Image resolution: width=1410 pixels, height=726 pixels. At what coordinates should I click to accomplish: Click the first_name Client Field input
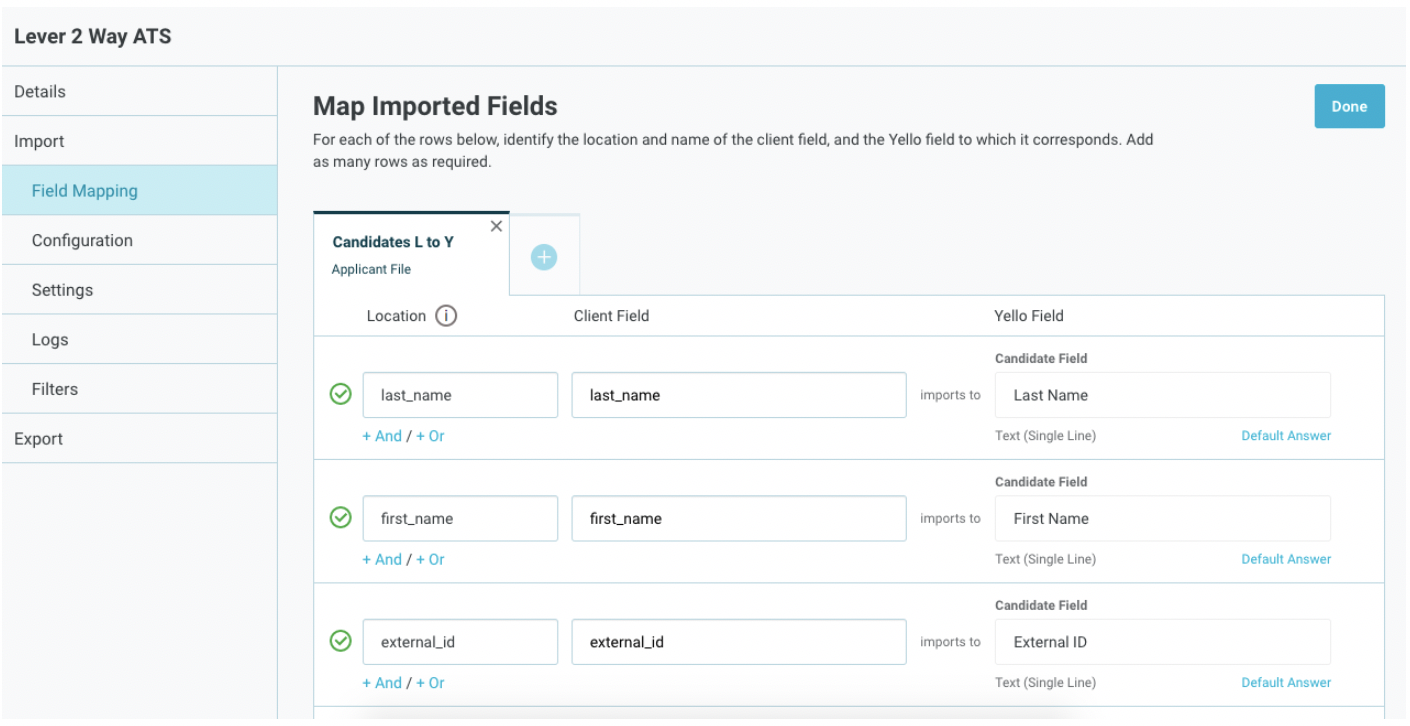tap(739, 518)
